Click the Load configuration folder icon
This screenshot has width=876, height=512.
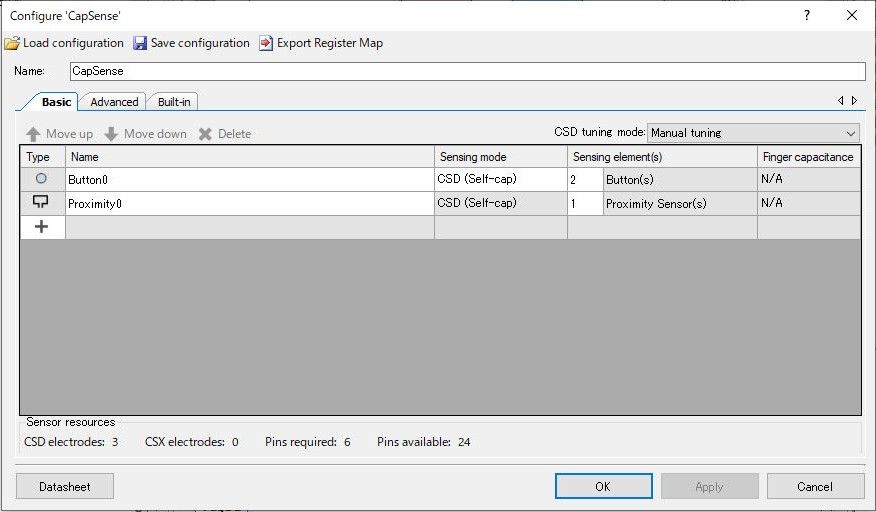[x=12, y=43]
